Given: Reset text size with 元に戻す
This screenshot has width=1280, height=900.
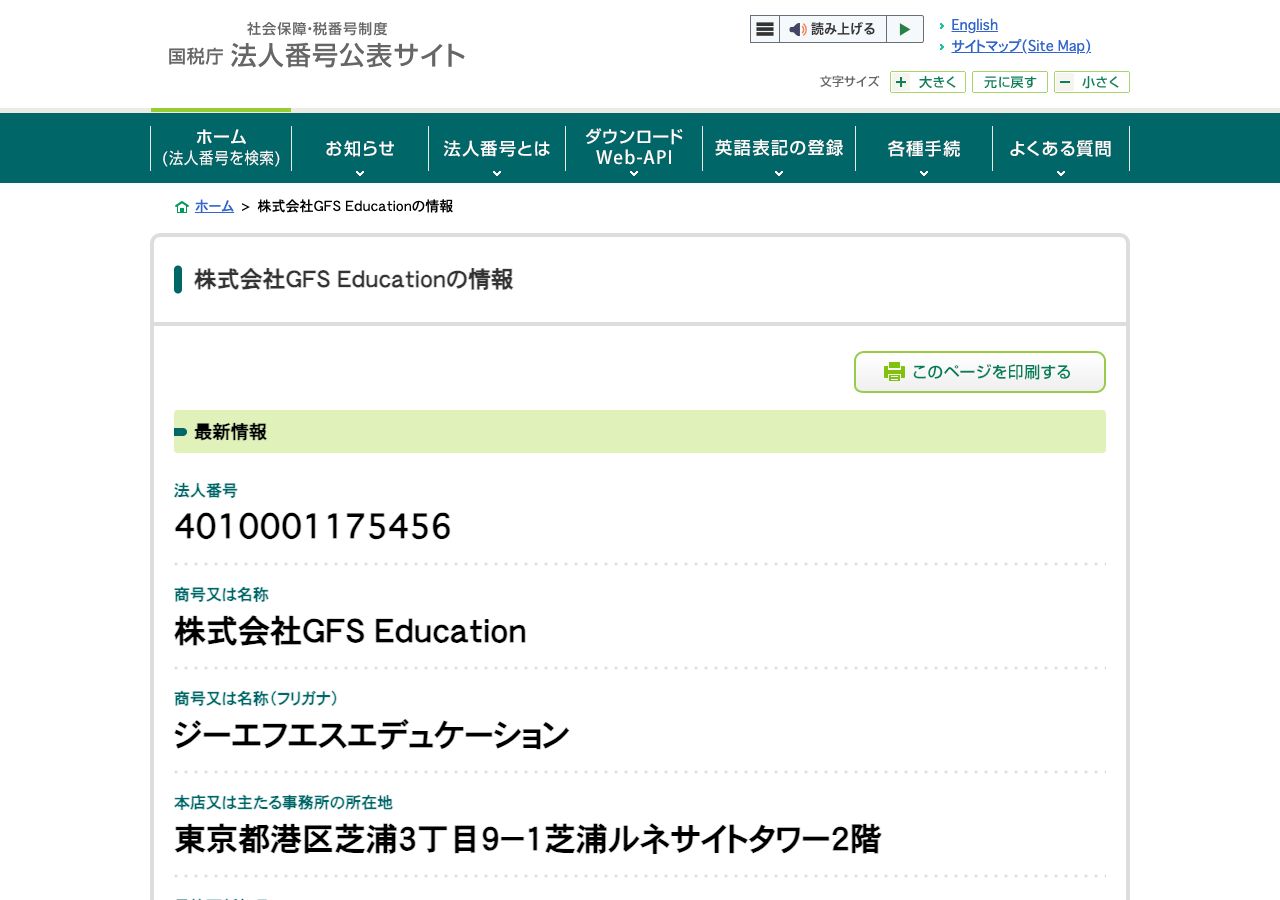Looking at the screenshot, I should (x=1010, y=82).
